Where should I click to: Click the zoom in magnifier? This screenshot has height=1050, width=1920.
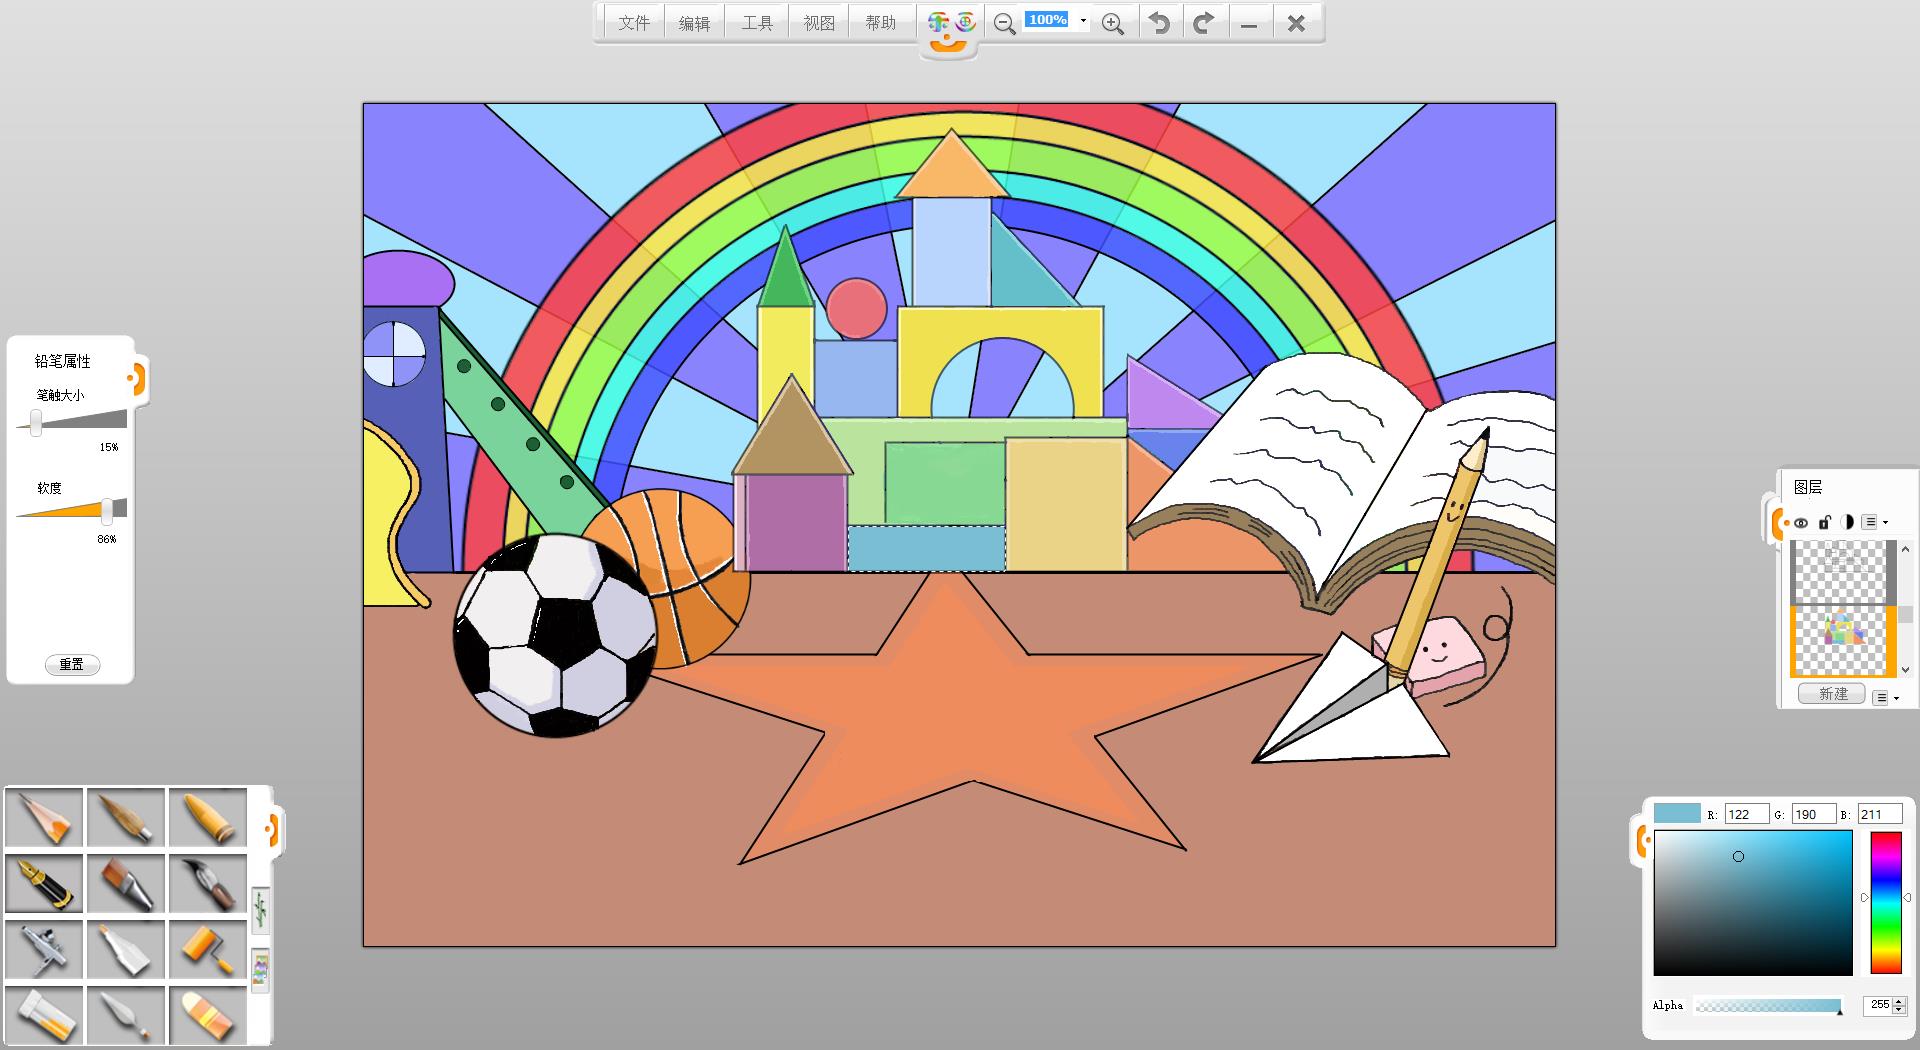[1112, 23]
